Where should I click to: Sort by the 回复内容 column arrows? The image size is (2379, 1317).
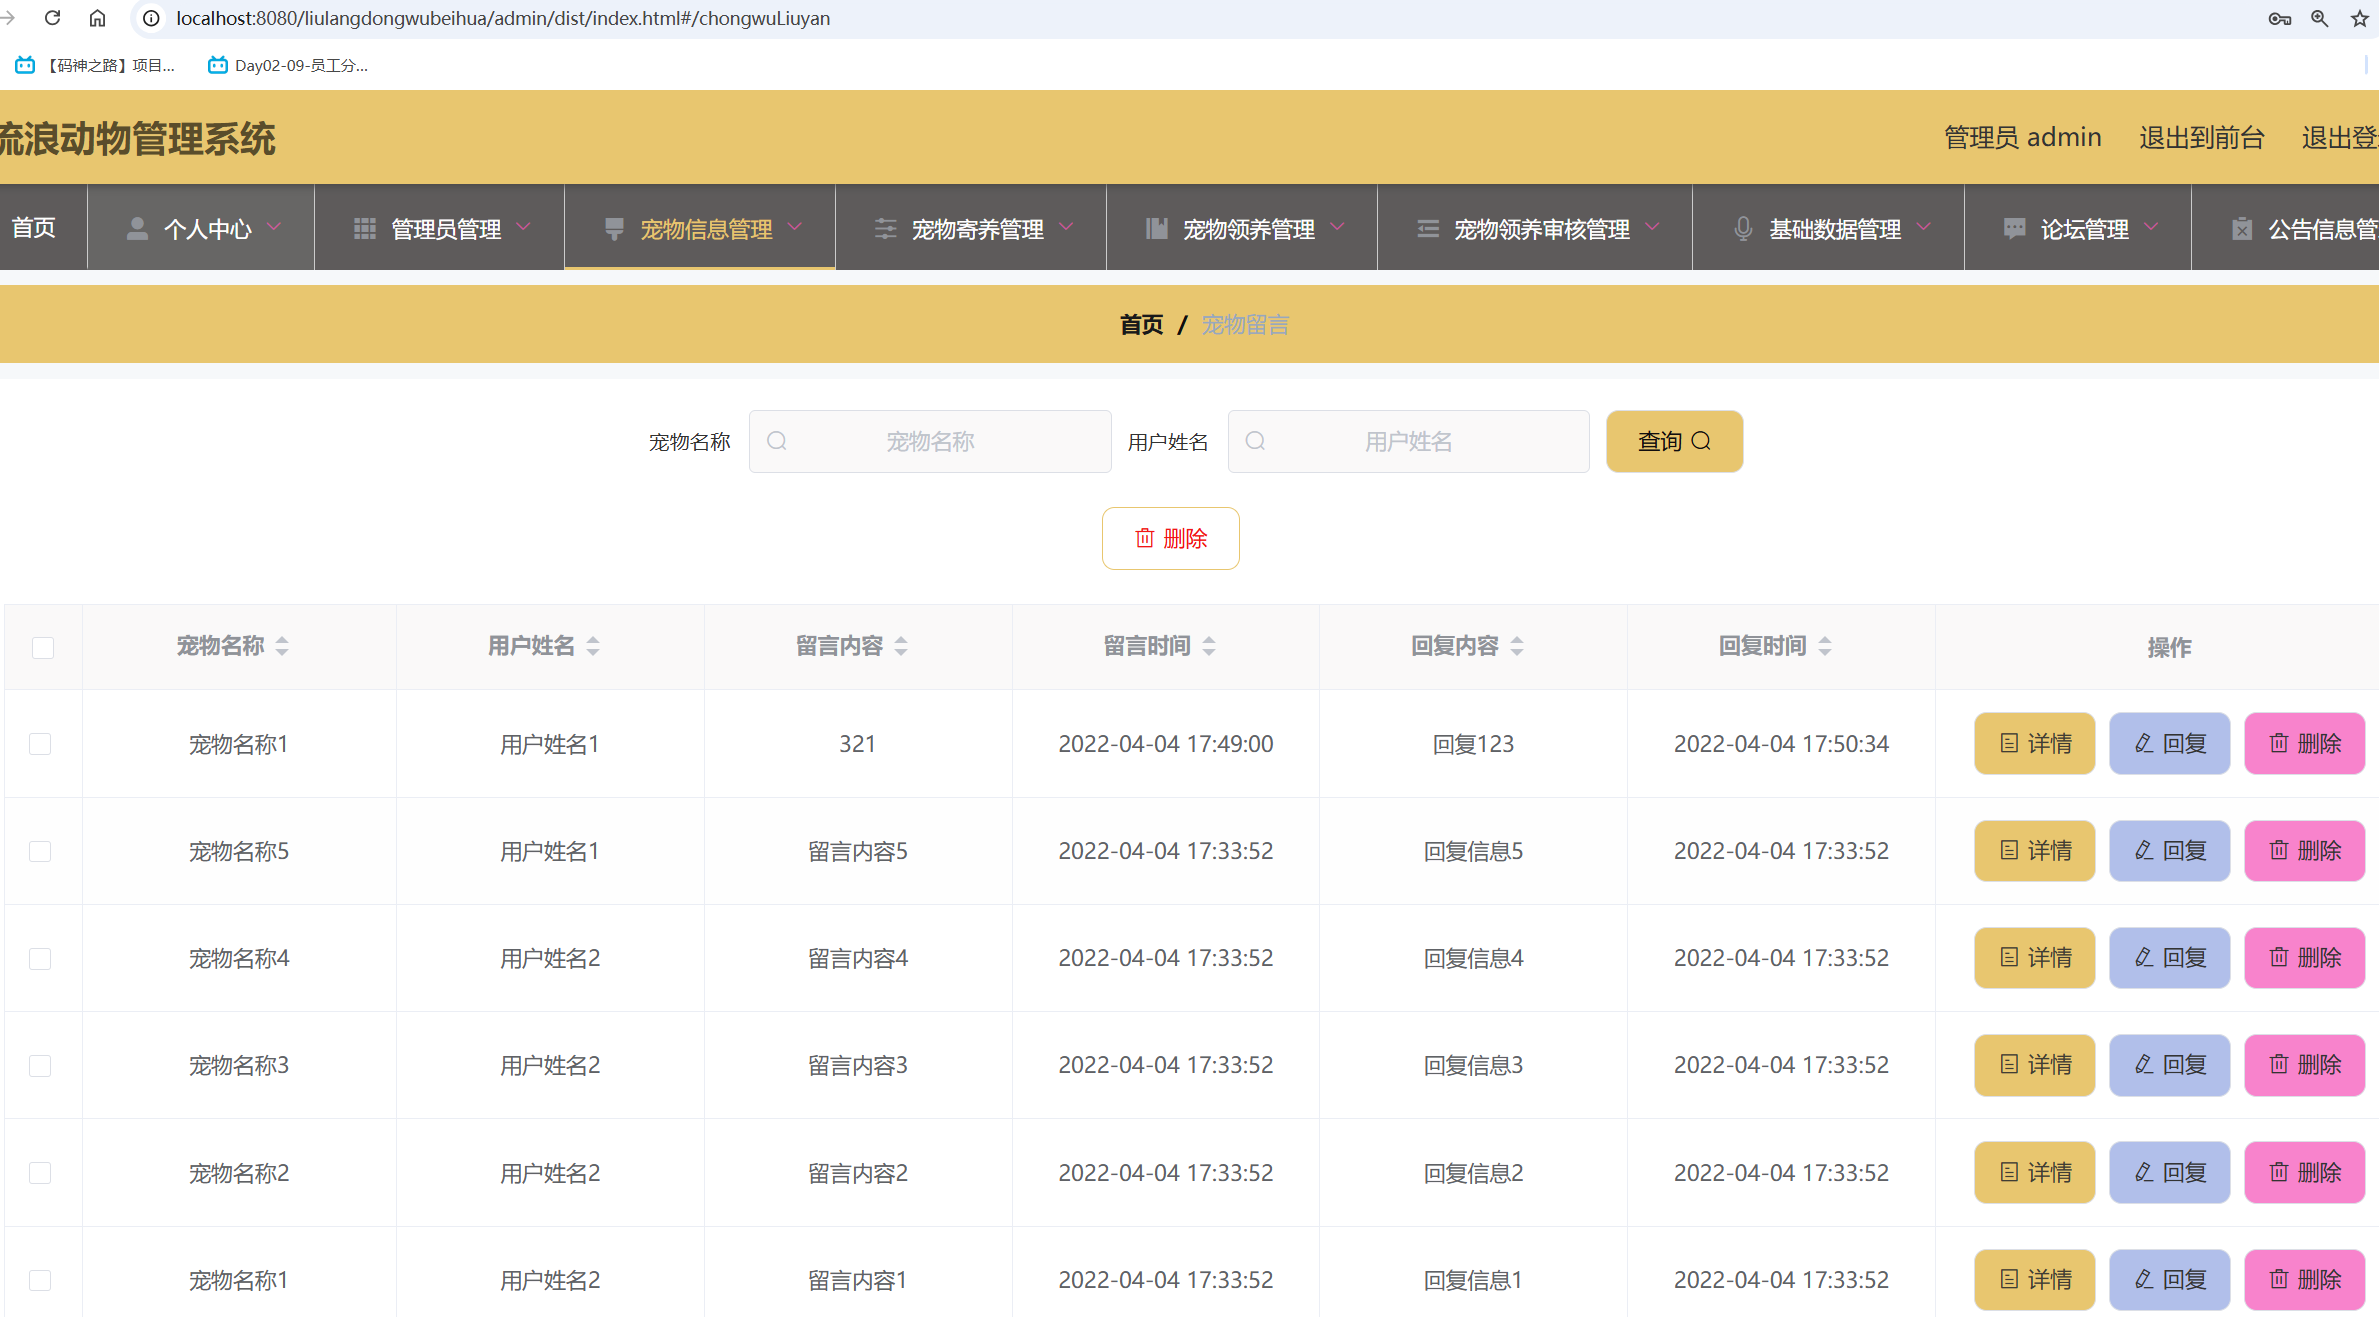point(1517,646)
